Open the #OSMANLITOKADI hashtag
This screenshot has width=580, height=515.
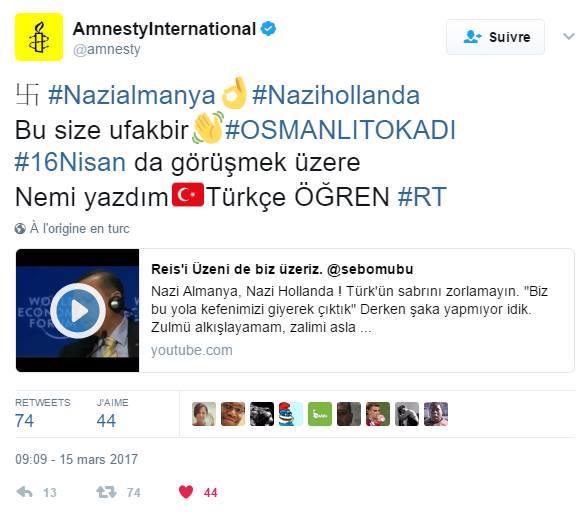click(x=340, y=130)
